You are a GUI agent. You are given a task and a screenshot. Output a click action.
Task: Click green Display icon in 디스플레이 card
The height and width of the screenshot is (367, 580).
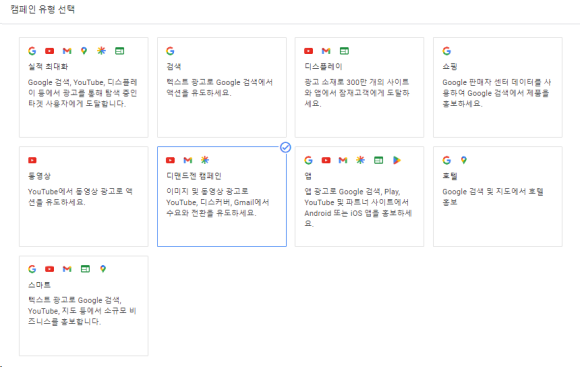click(x=344, y=51)
